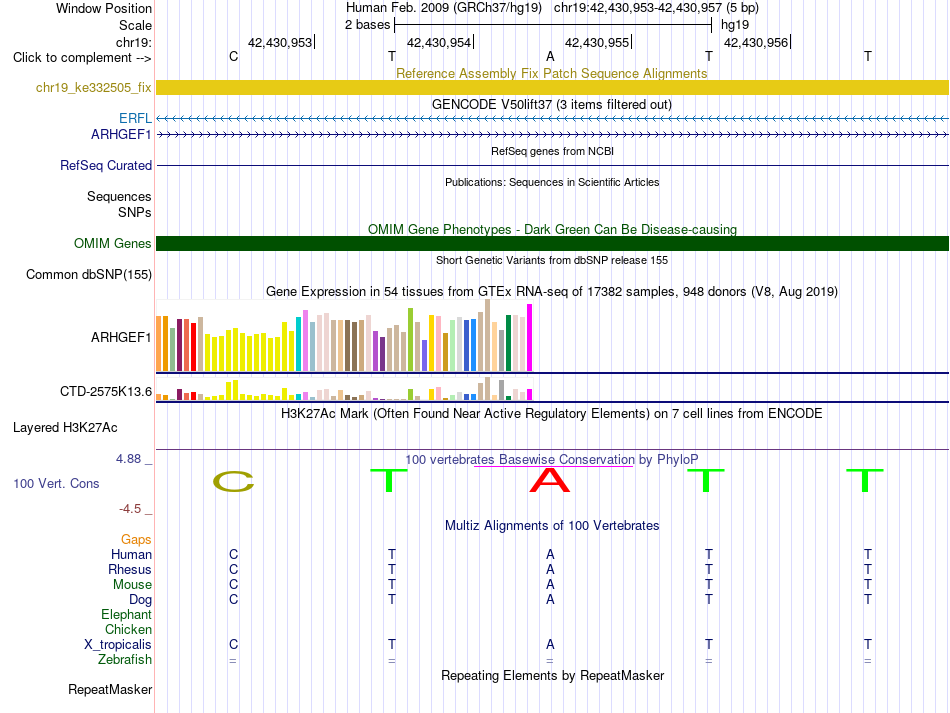The height and width of the screenshot is (713, 950).
Task: Click the yellow fix patch alignment bar
Action: point(552,87)
